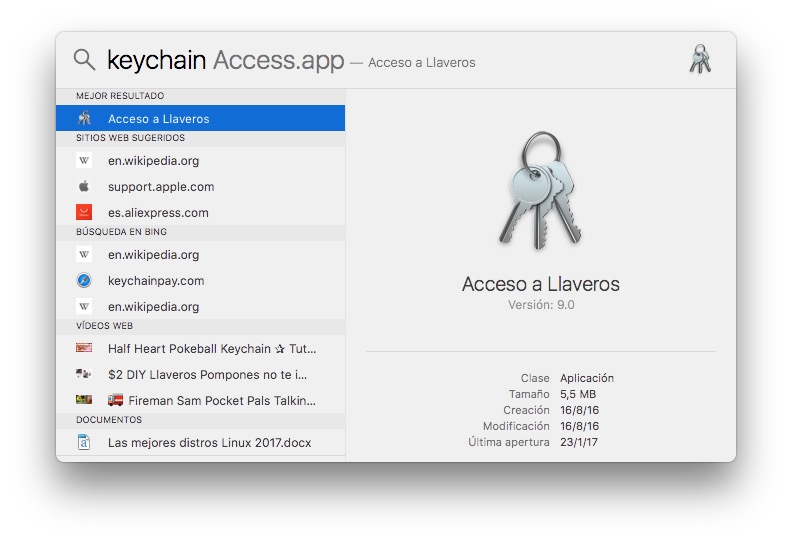
Task: Click the Fireman Sam video thumbnail
Action: (84, 400)
